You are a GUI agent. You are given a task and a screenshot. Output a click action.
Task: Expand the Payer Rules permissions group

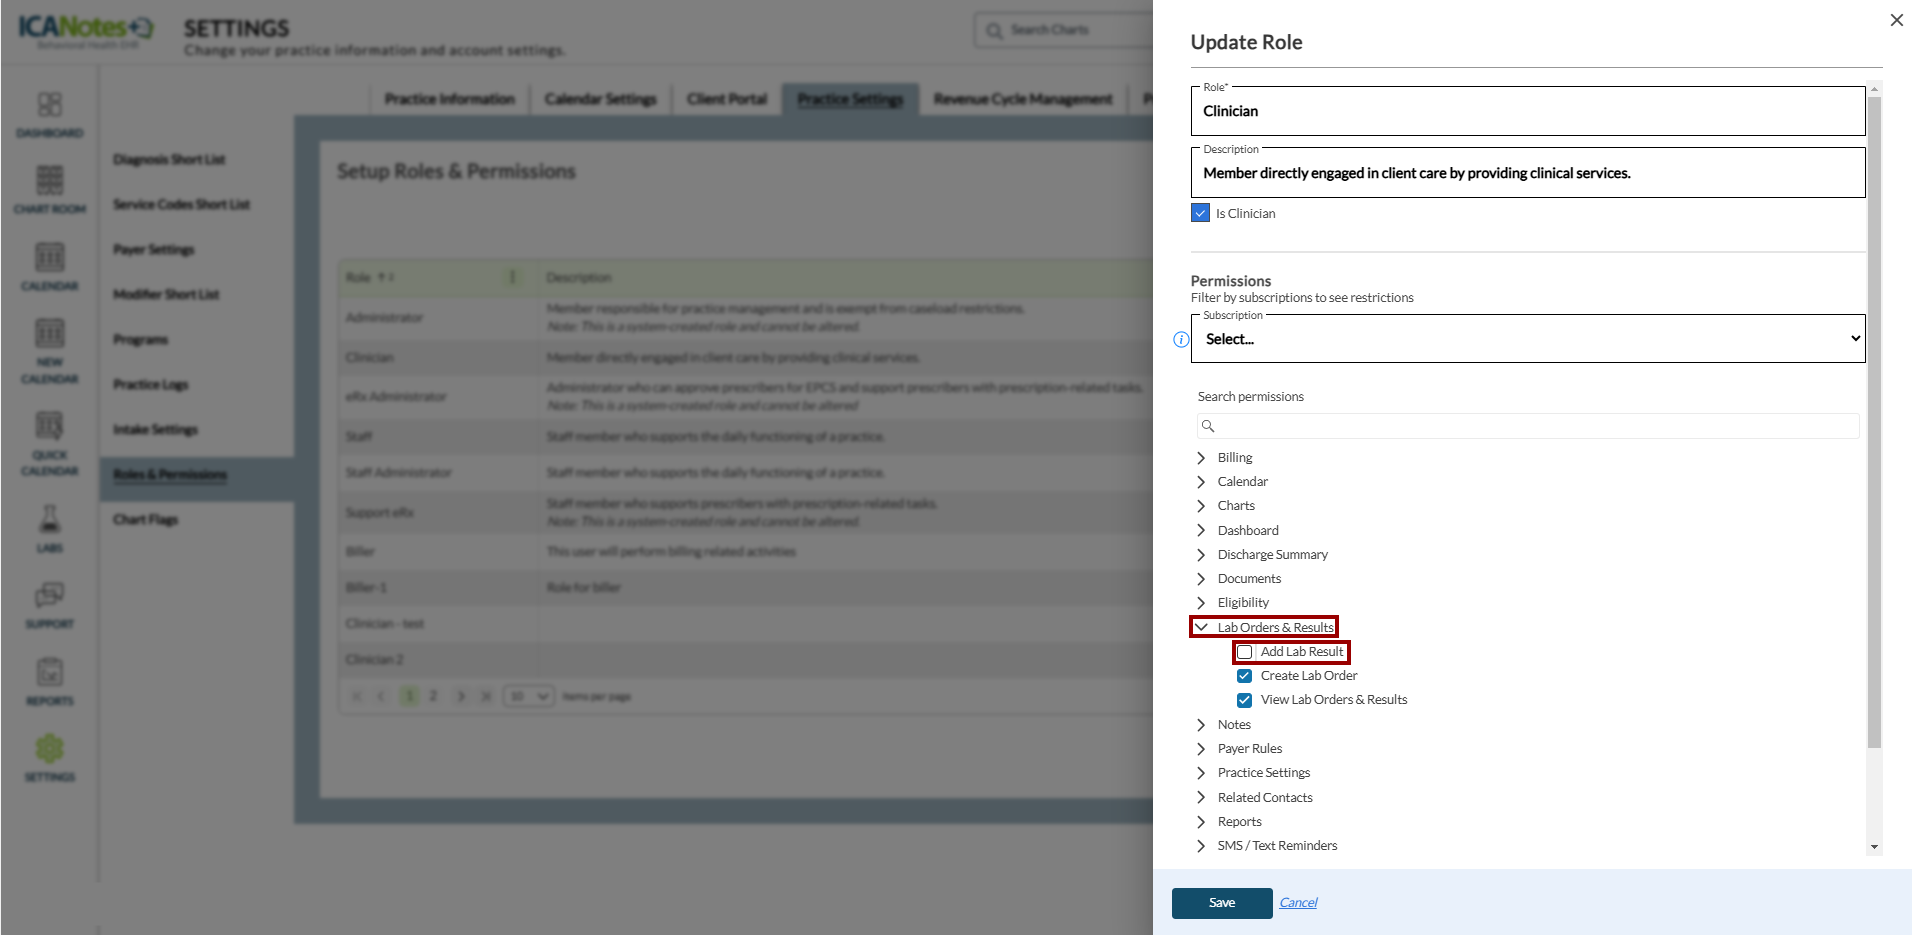pyautogui.click(x=1201, y=749)
